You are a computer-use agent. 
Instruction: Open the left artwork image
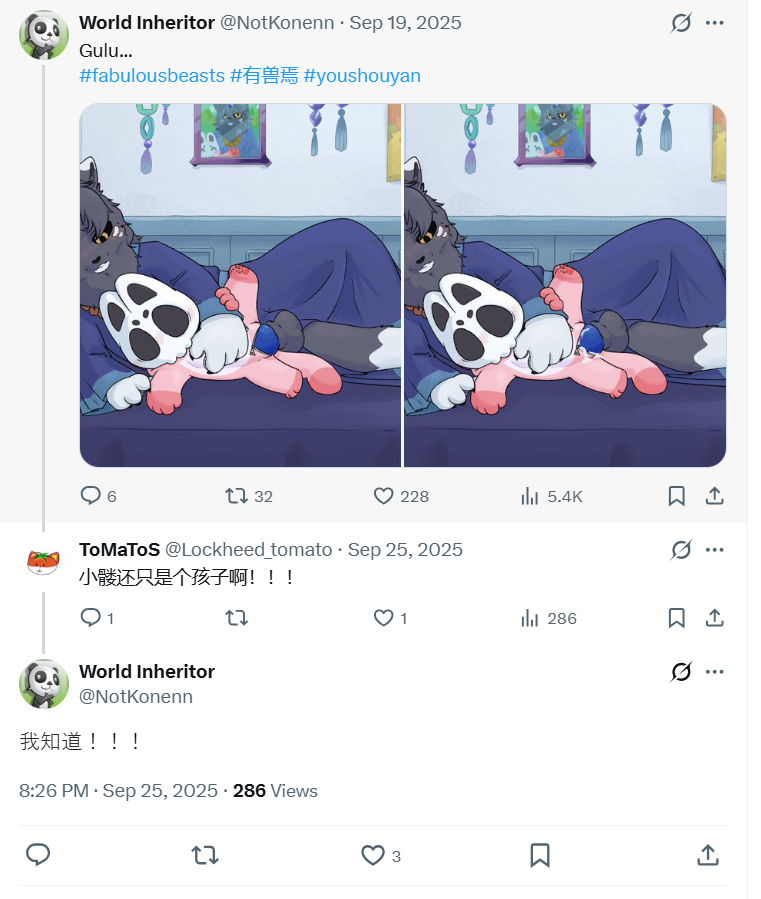(240, 285)
